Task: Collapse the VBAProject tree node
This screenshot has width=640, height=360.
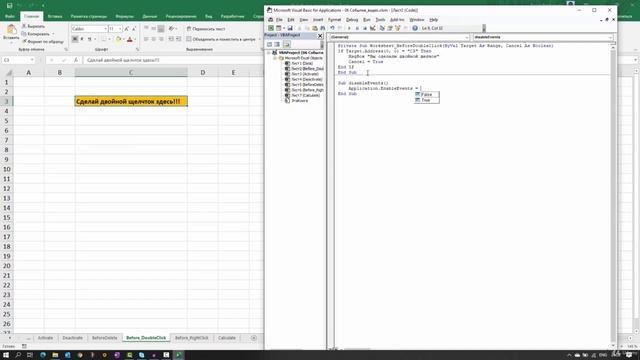Action: point(269,53)
